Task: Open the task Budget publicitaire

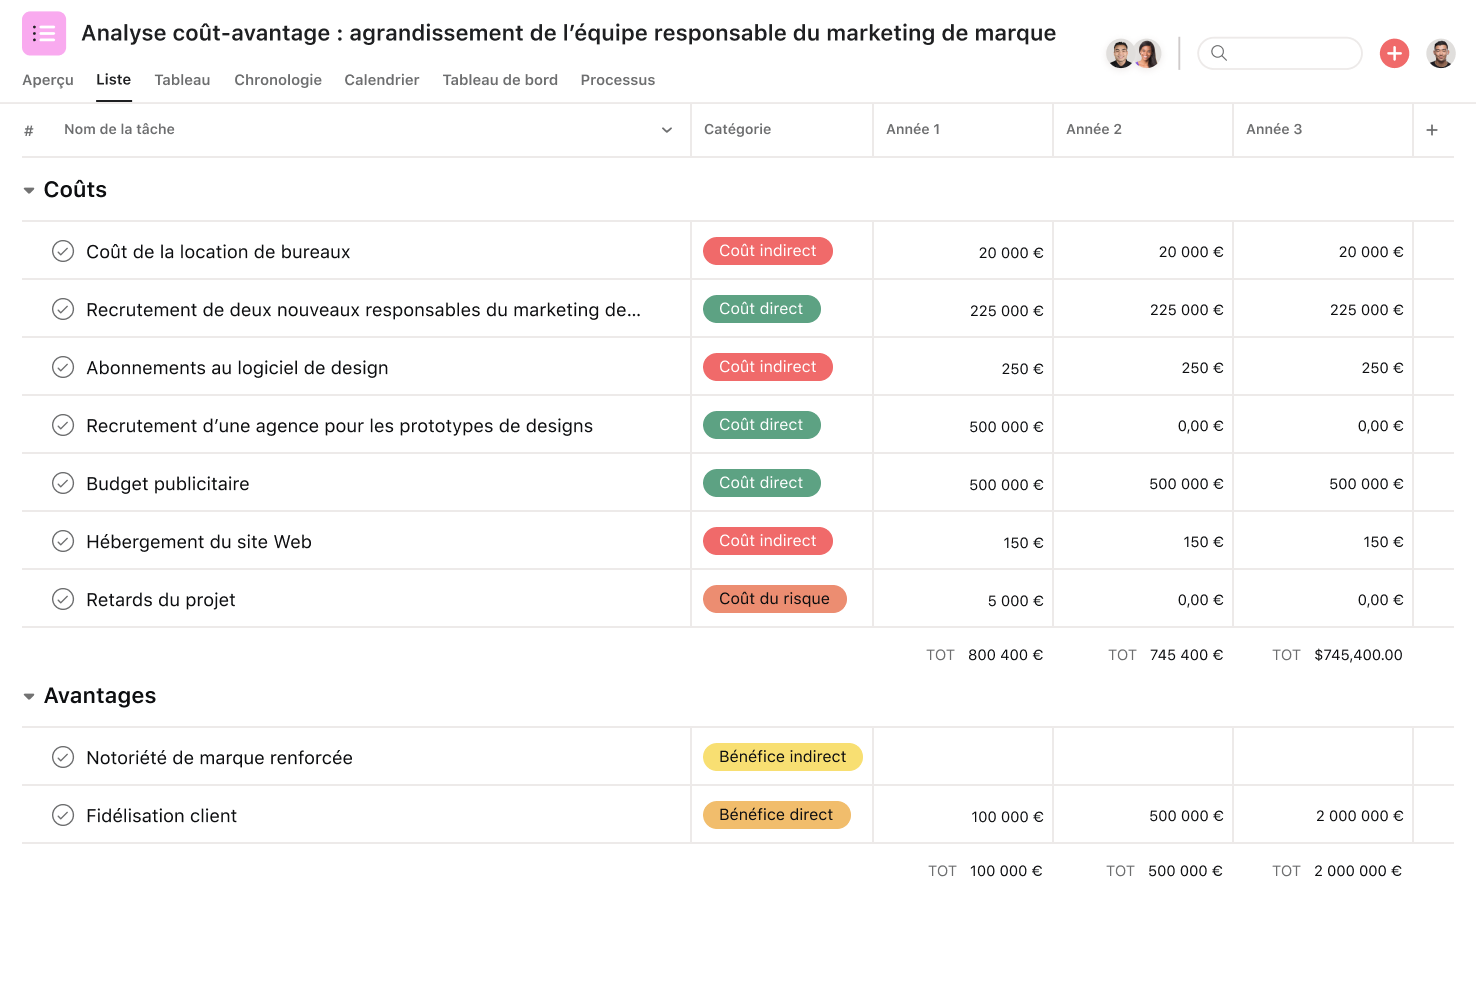Action: click(x=167, y=483)
